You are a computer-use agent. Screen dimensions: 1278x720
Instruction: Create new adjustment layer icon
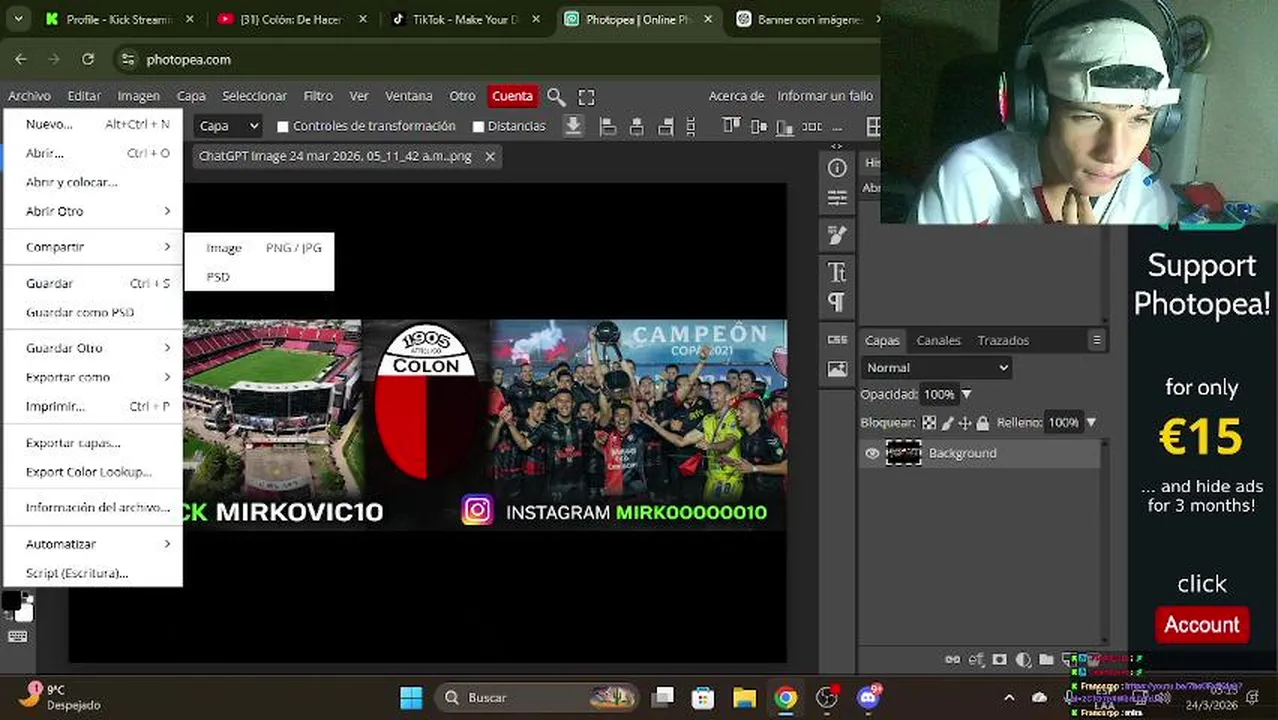(1023, 660)
